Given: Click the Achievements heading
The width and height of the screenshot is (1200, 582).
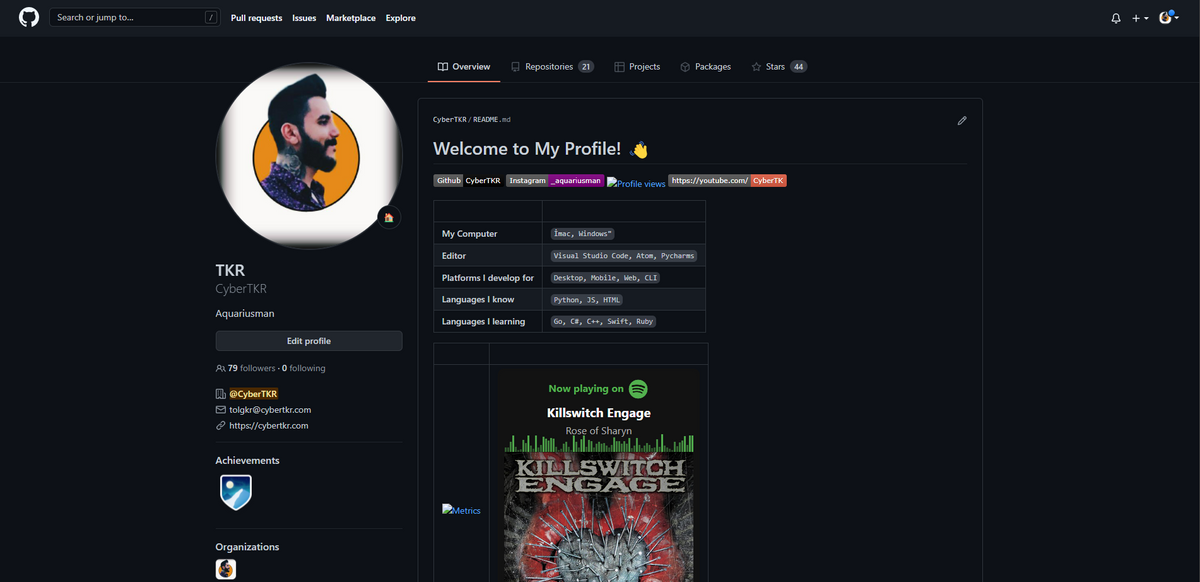Looking at the screenshot, I should point(248,461).
